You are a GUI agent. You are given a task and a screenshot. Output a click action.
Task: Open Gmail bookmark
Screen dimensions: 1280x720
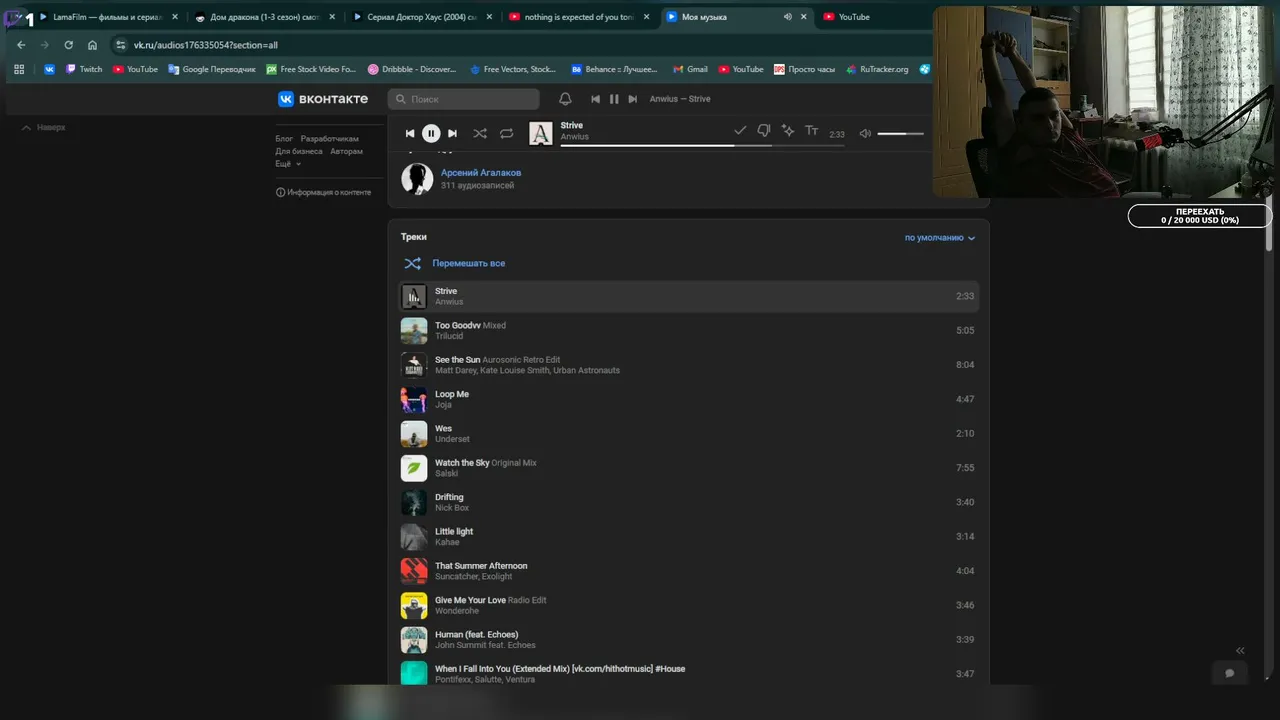[x=690, y=69]
